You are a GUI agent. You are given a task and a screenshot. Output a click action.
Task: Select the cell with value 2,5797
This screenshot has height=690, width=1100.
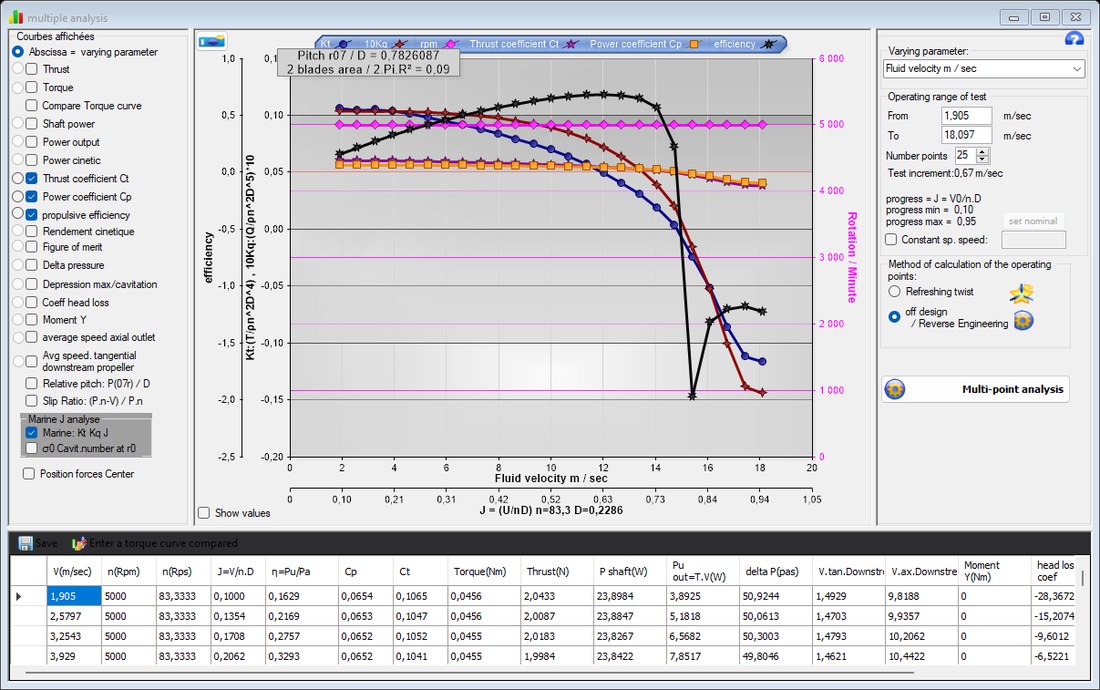tap(74, 616)
